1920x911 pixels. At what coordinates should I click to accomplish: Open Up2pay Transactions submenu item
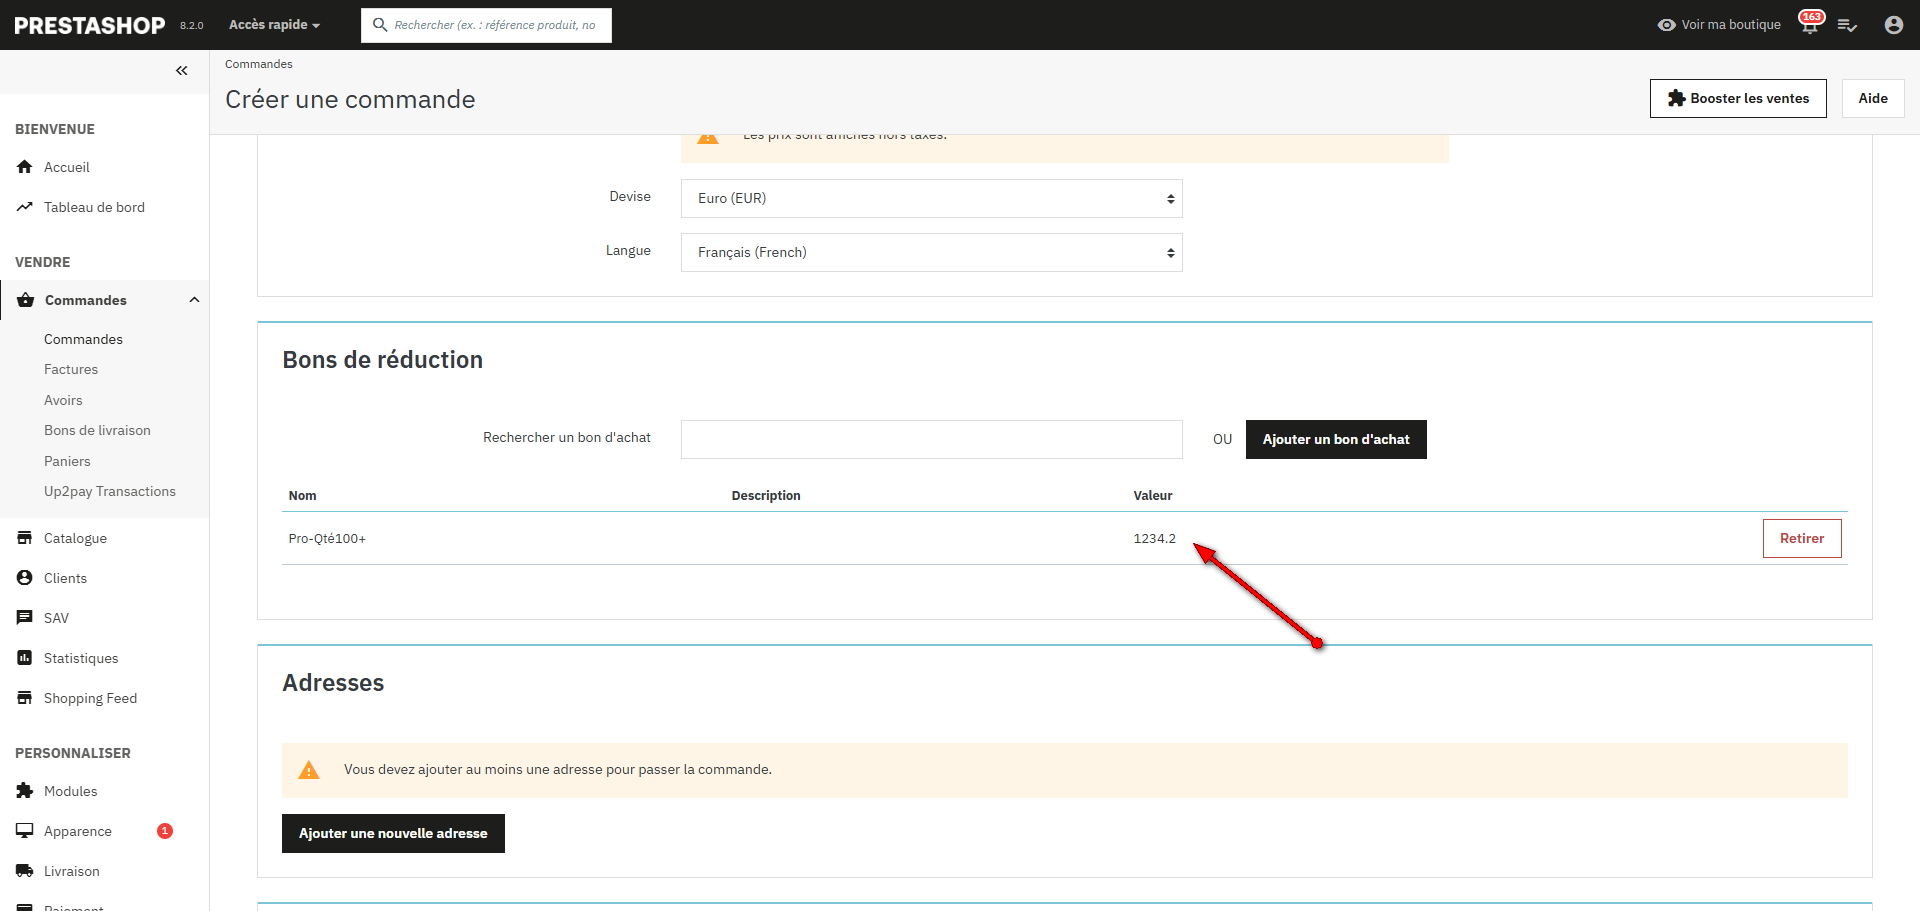110,491
